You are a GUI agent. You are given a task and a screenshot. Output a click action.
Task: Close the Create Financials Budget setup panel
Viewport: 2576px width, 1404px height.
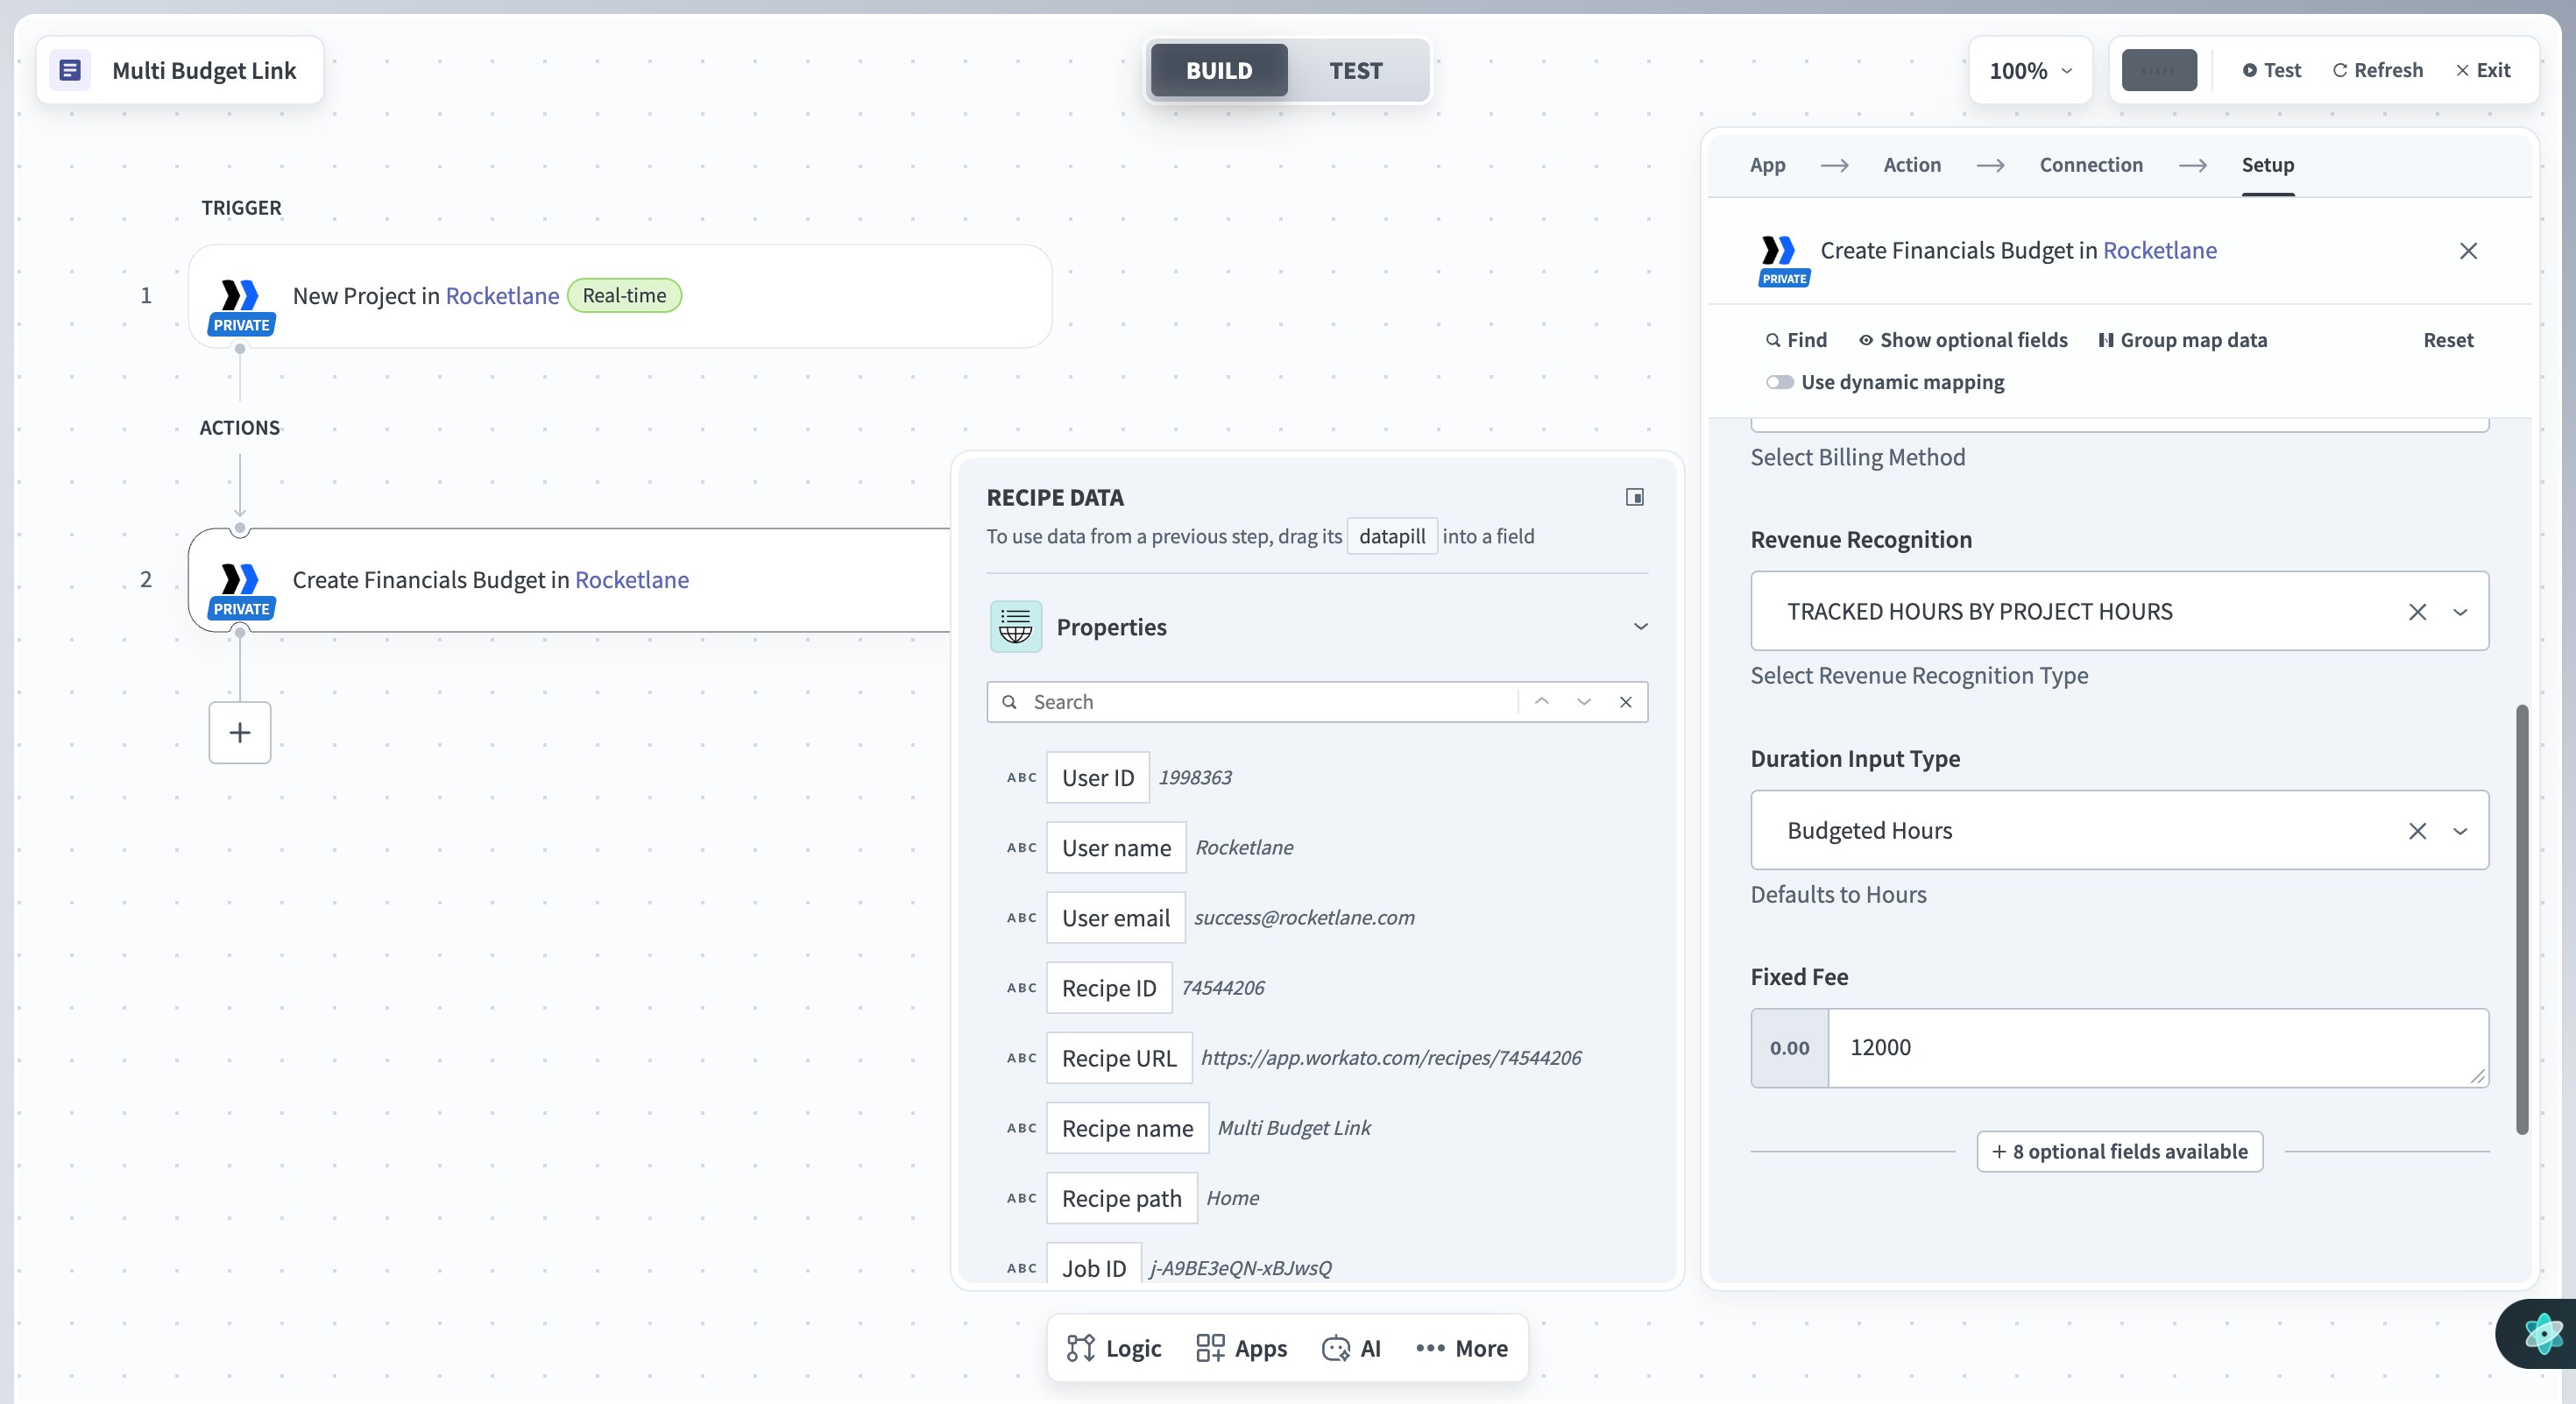click(2468, 251)
